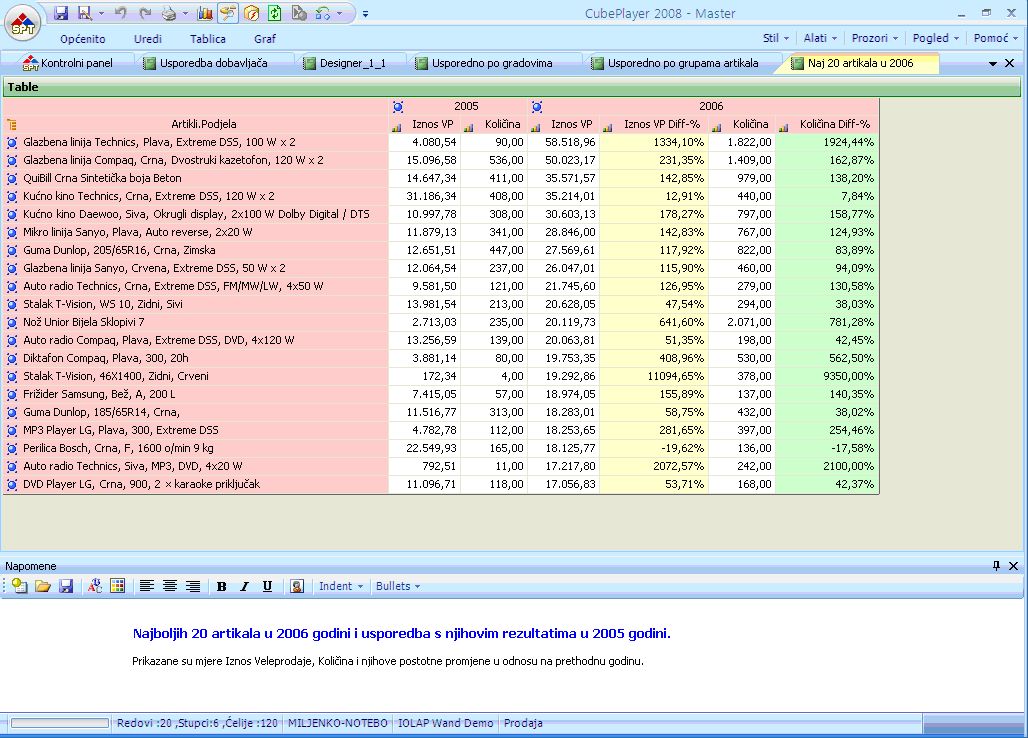Image resolution: width=1028 pixels, height=738 pixels.
Task: Open the color palette grid icon
Action: pos(118,587)
